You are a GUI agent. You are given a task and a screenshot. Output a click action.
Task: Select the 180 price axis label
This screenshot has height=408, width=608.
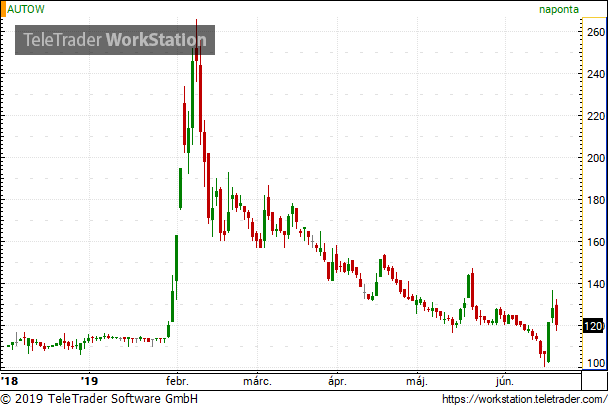point(596,200)
